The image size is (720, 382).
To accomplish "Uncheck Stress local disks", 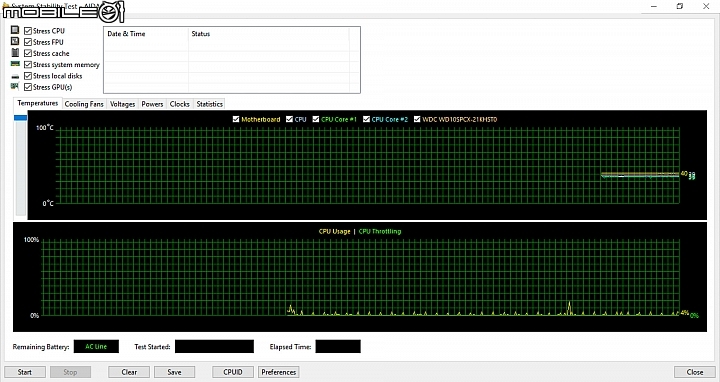I will coord(28,76).
